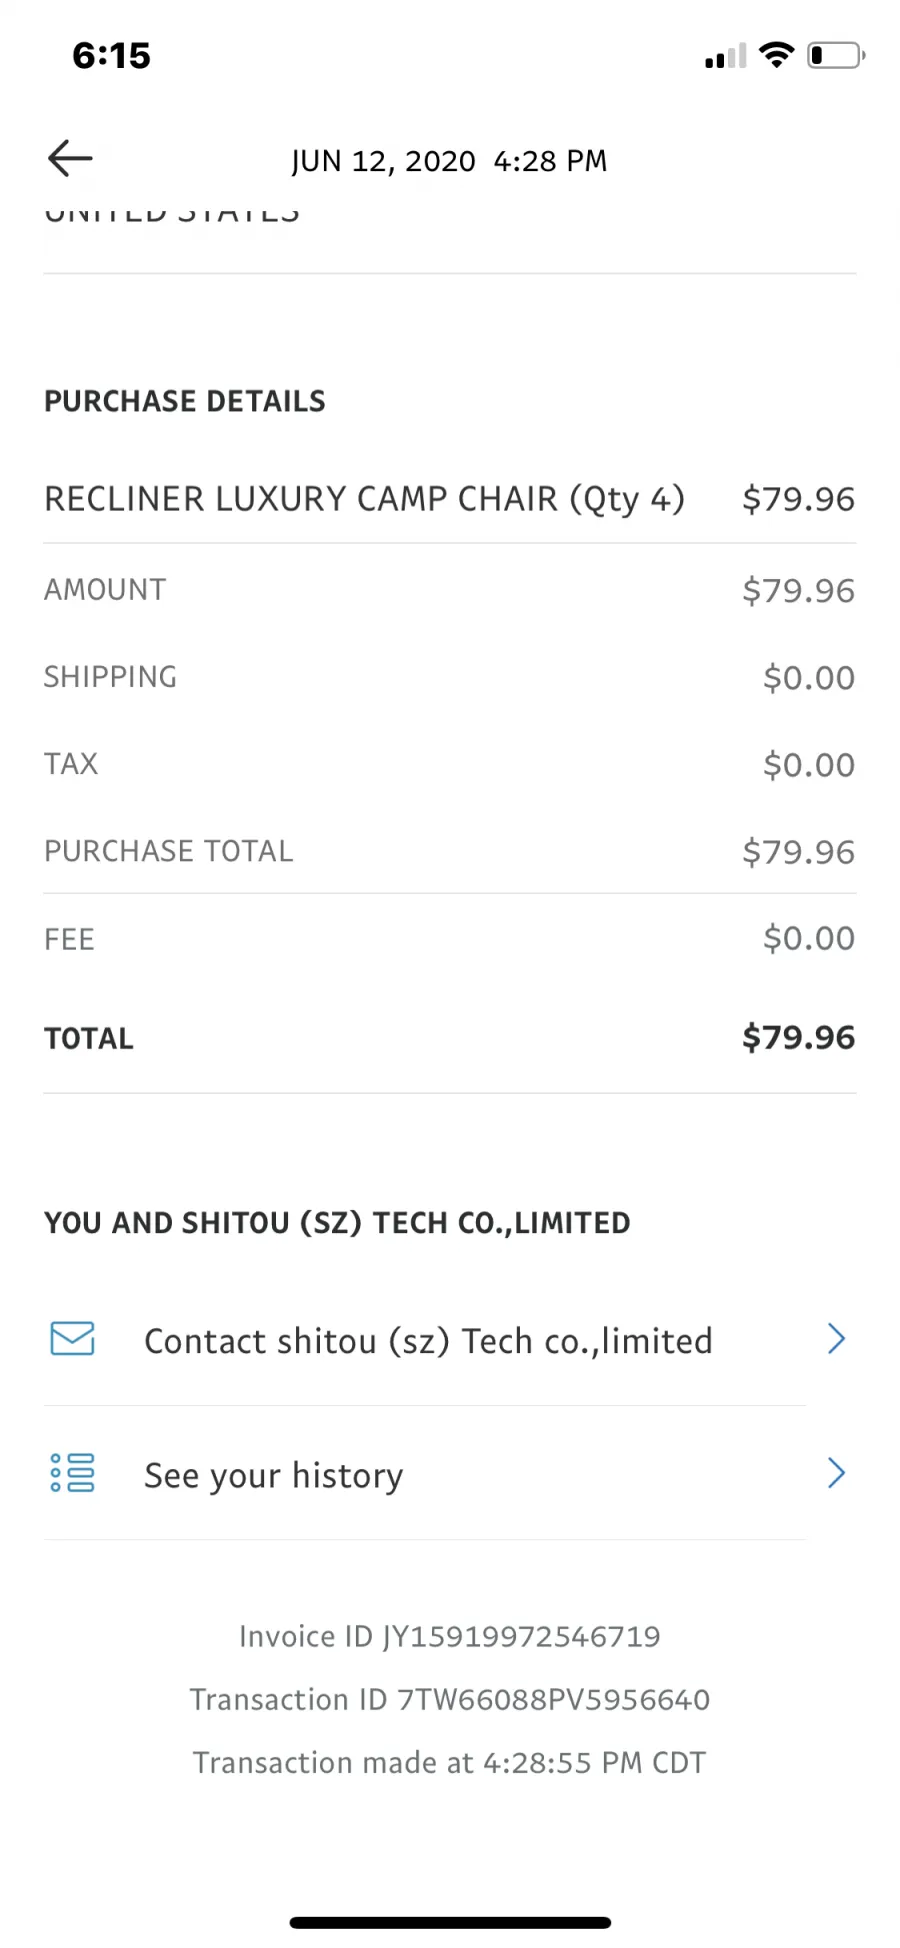Tap the battery status icon
900x1948 pixels.
tap(836, 55)
